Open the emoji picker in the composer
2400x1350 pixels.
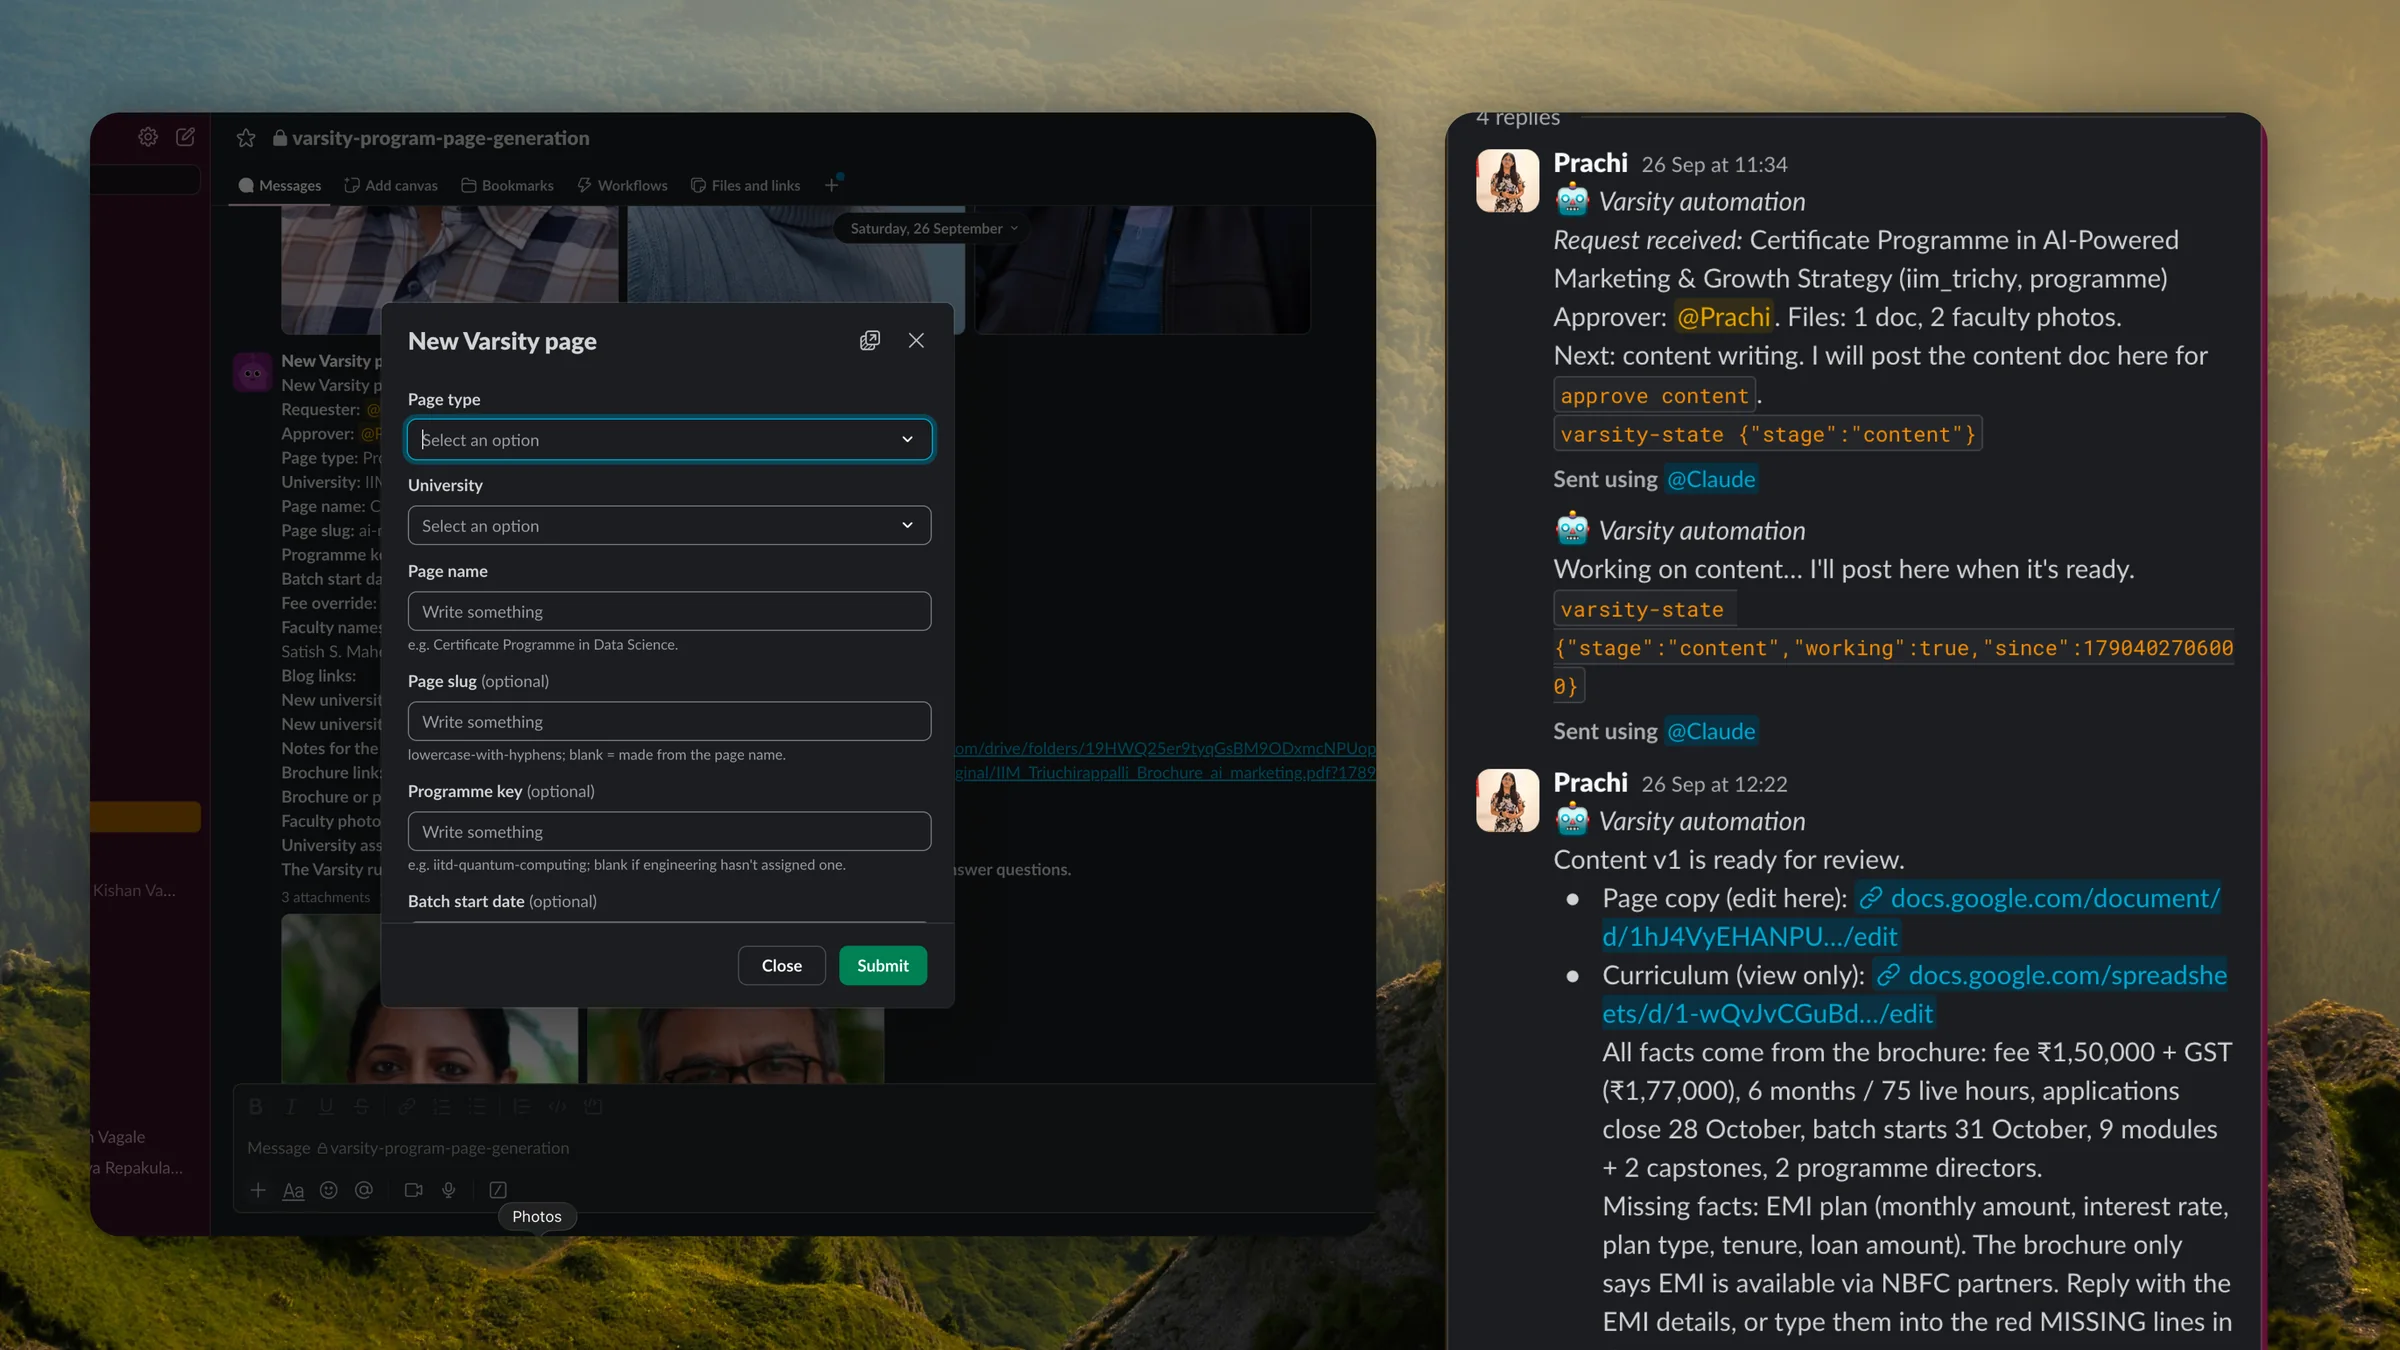(x=328, y=1190)
